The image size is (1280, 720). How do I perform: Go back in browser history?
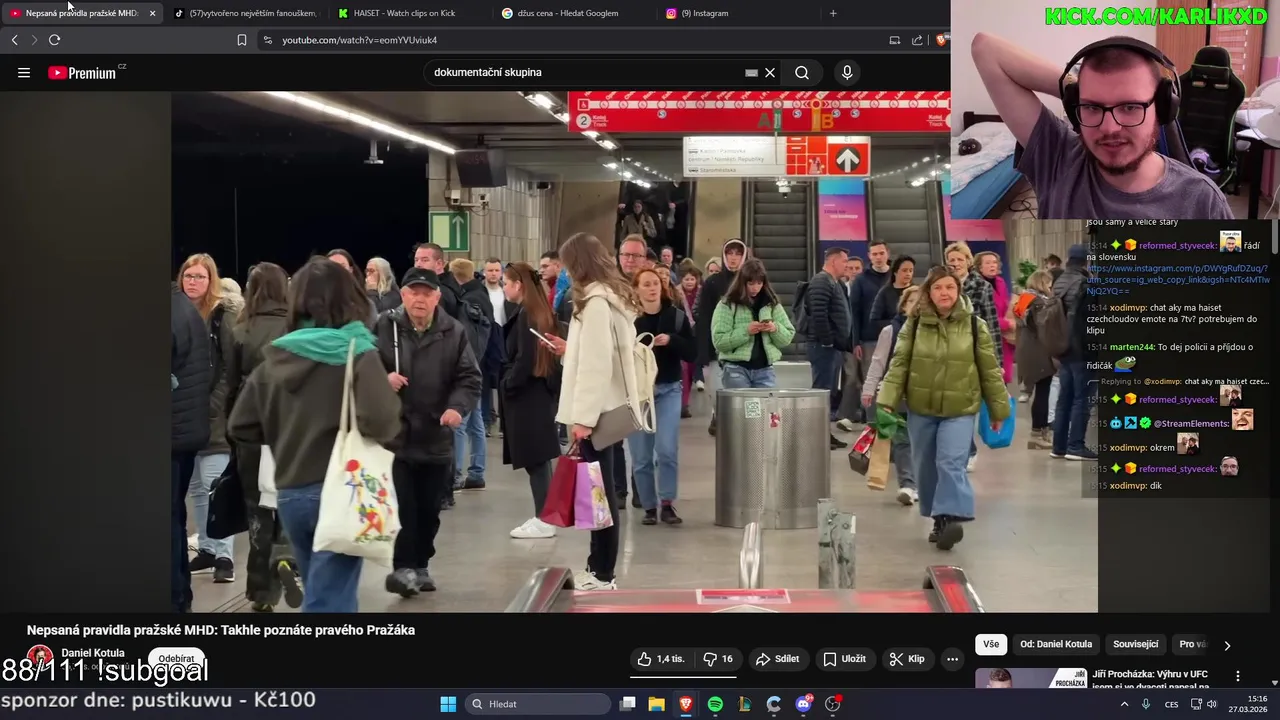tap(14, 40)
